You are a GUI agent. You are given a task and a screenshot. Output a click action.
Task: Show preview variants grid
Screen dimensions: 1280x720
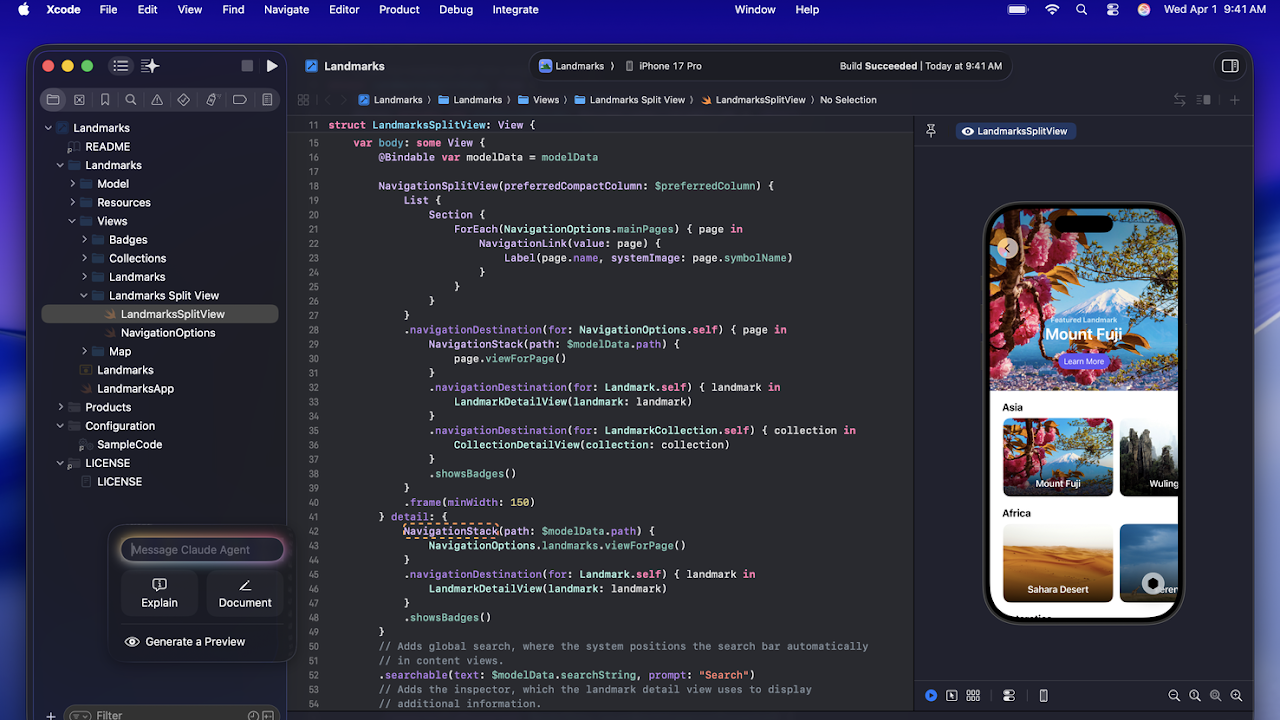[973, 695]
